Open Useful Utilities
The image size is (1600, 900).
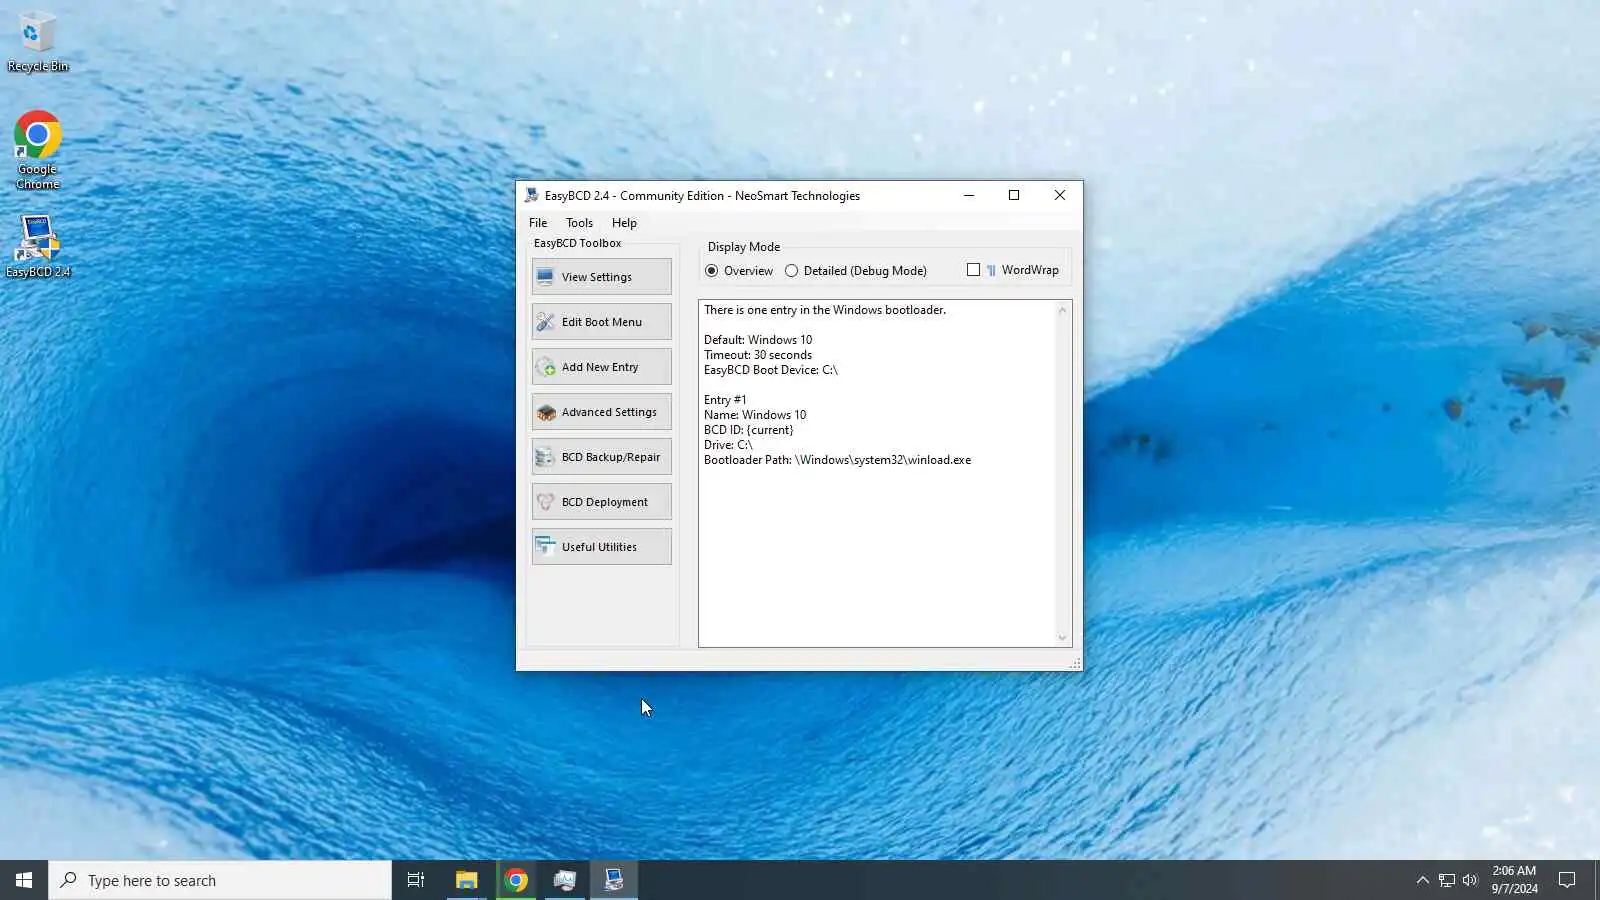(601, 547)
